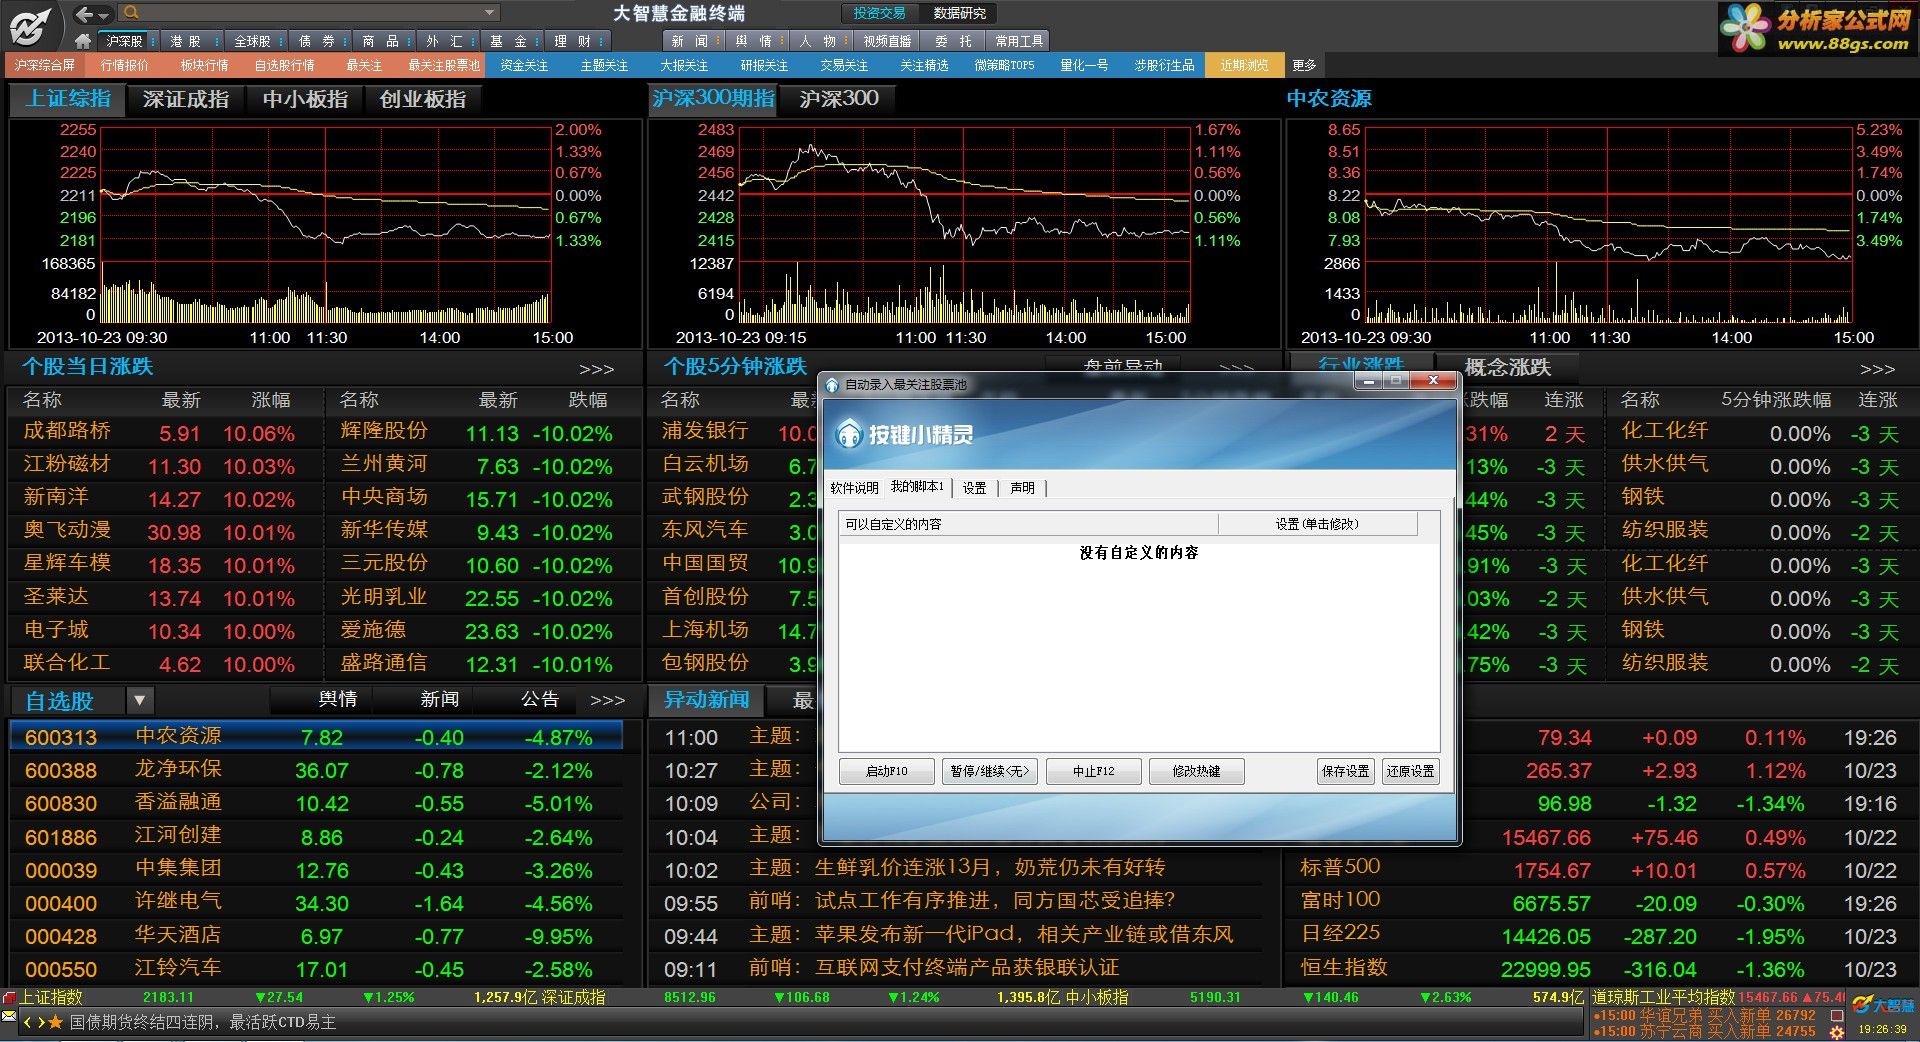The width and height of the screenshot is (1920, 1042).
Task: Switch to the 公告 tab in 自选股 panel
Action: pyautogui.click(x=540, y=699)
